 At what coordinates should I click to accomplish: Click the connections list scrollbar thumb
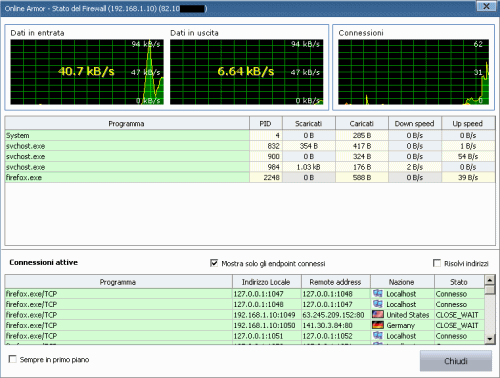[489, 289]
